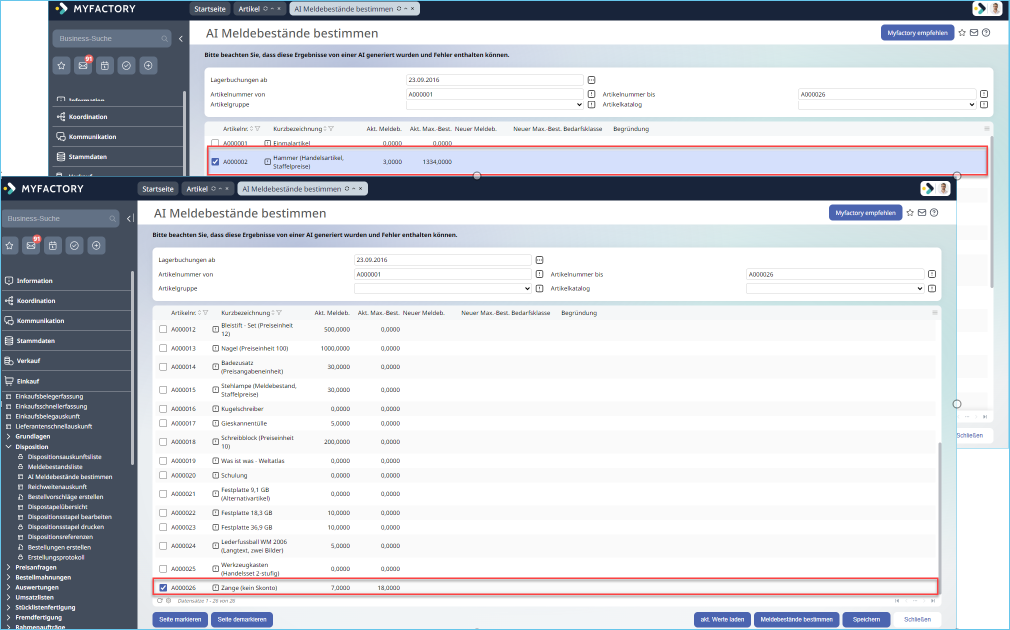Open Meldebestandsliste in the sidebar tree
1010x630 pixels.
point(55,467)
